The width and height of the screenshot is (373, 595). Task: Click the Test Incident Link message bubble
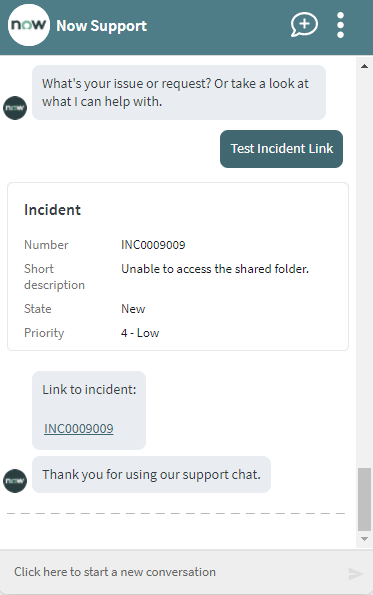(282, 149)
